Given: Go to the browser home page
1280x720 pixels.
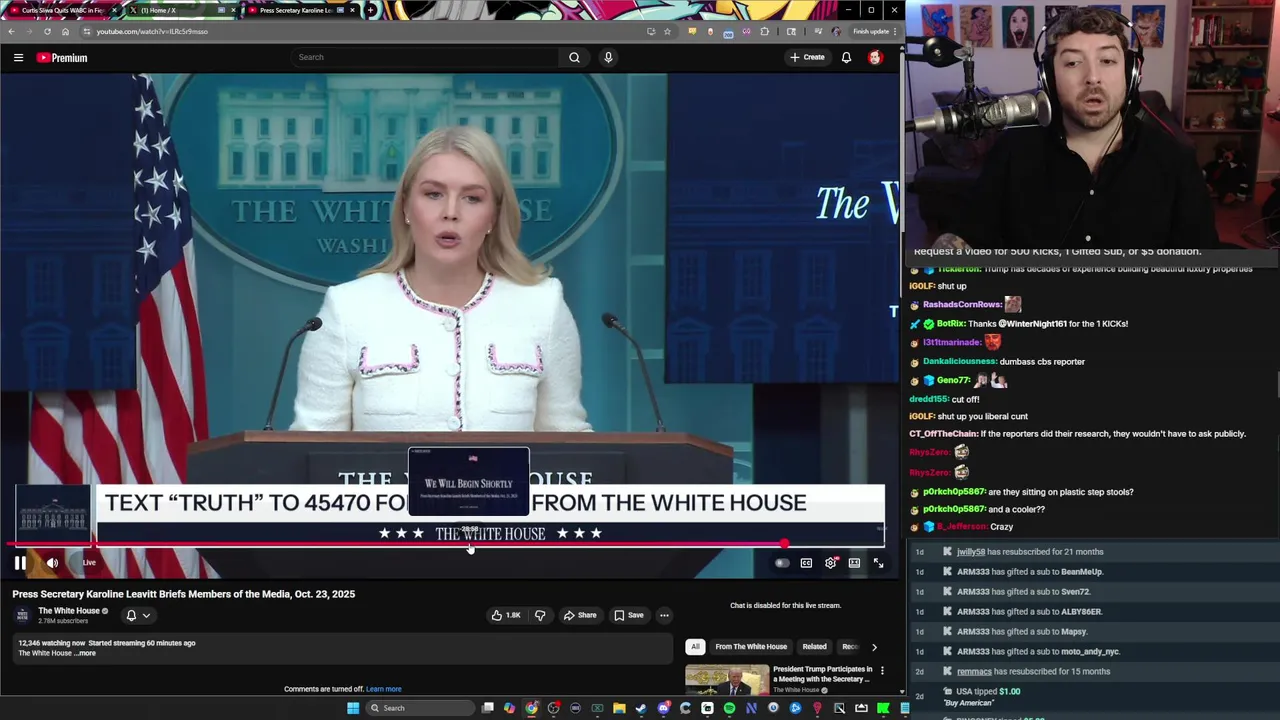Looking at the screenshot, I should click(65, 31).
